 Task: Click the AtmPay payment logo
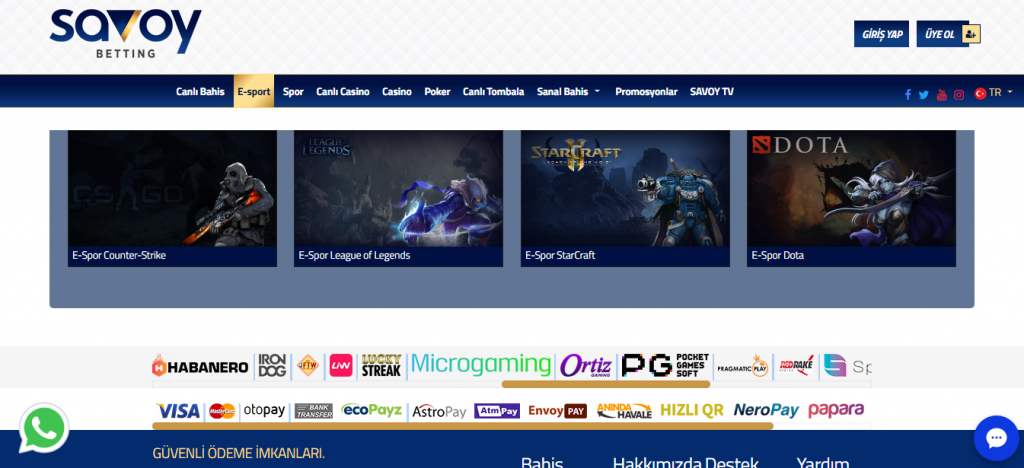point(497,411)
